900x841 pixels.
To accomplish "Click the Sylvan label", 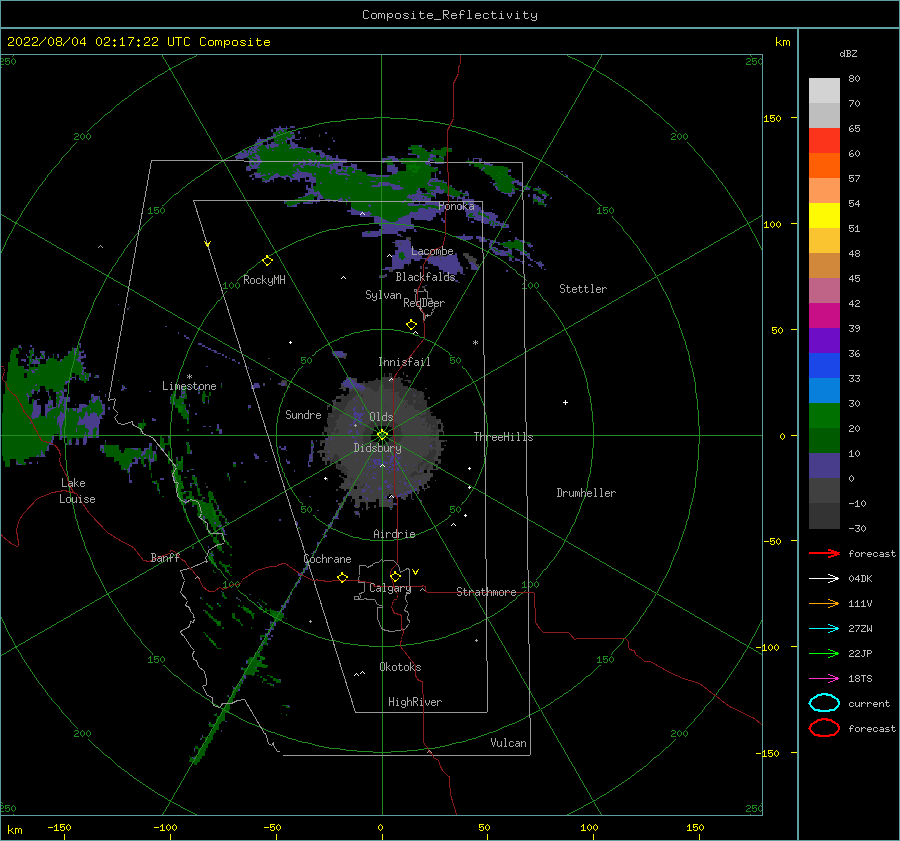I will coord(383,295).
